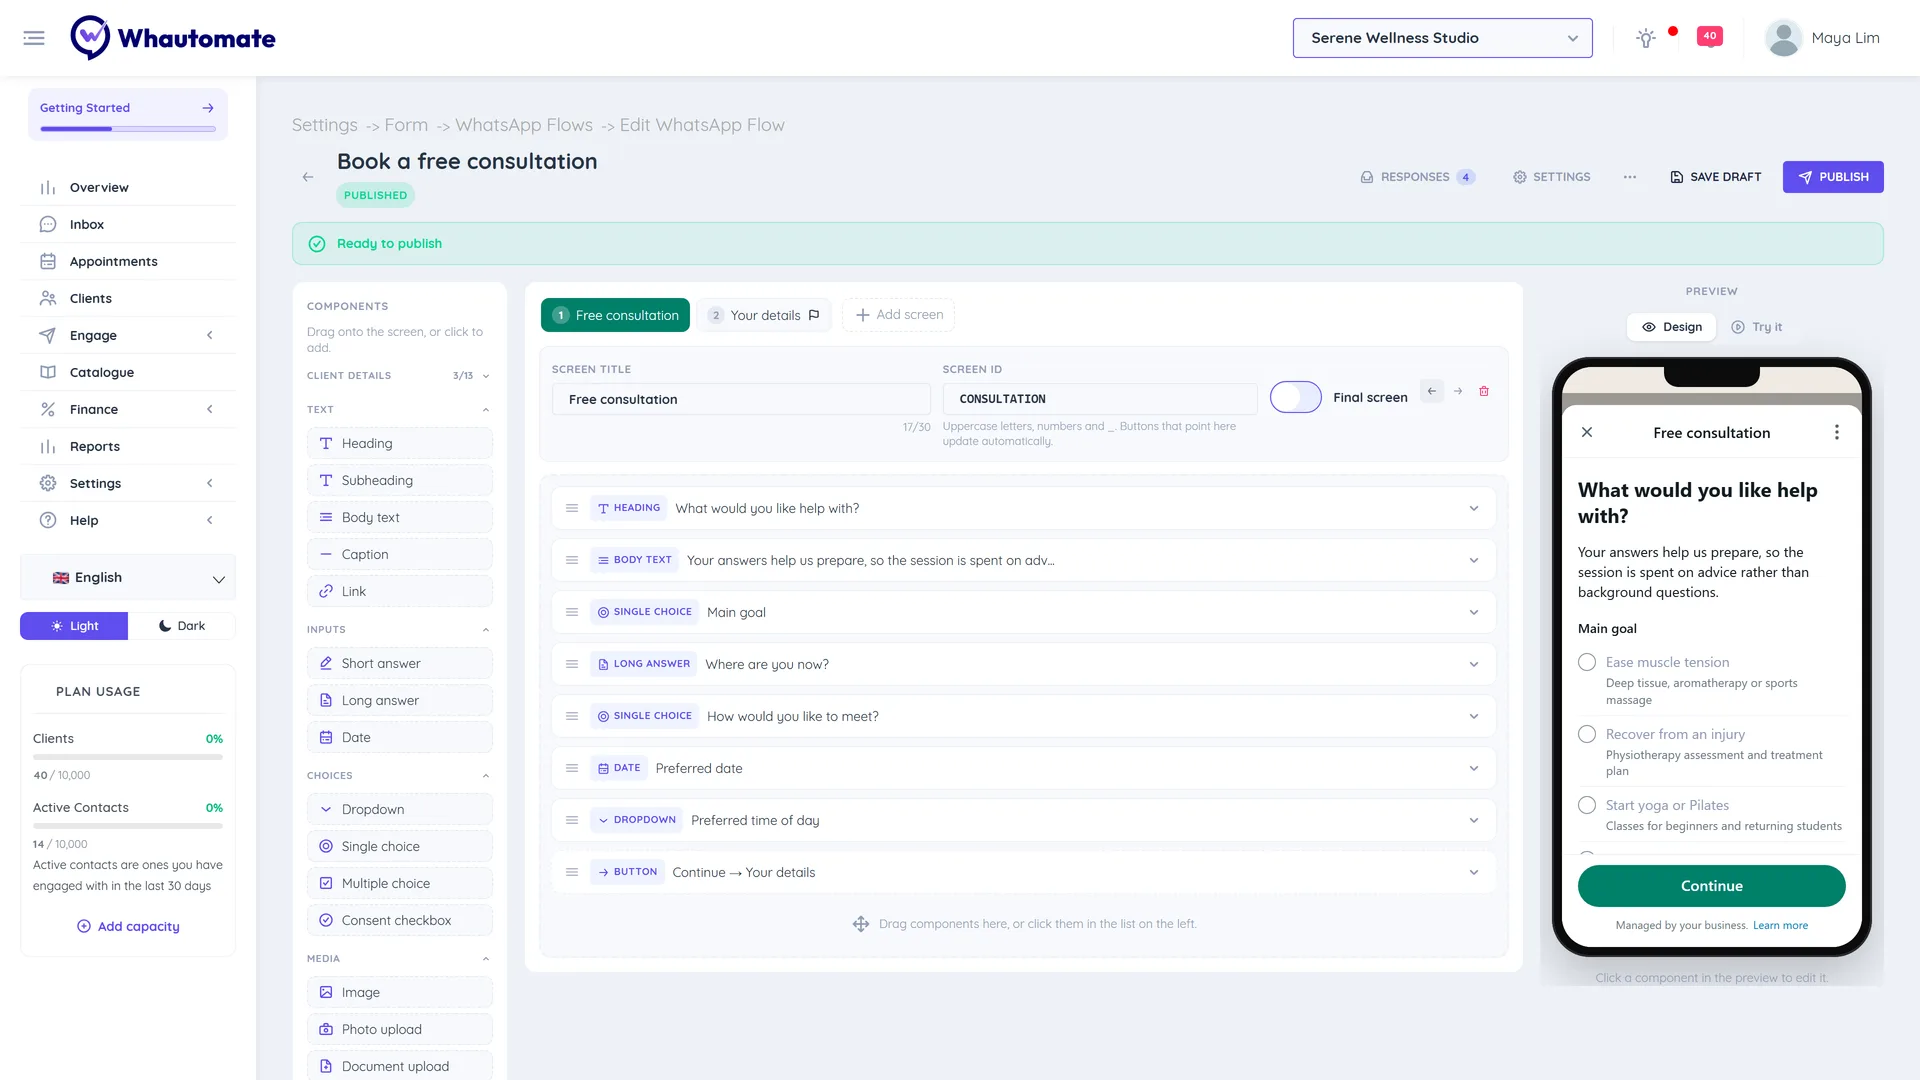Switch the preview to the Try it tab
The image size is (1920, 1080).
(1756, 327)
